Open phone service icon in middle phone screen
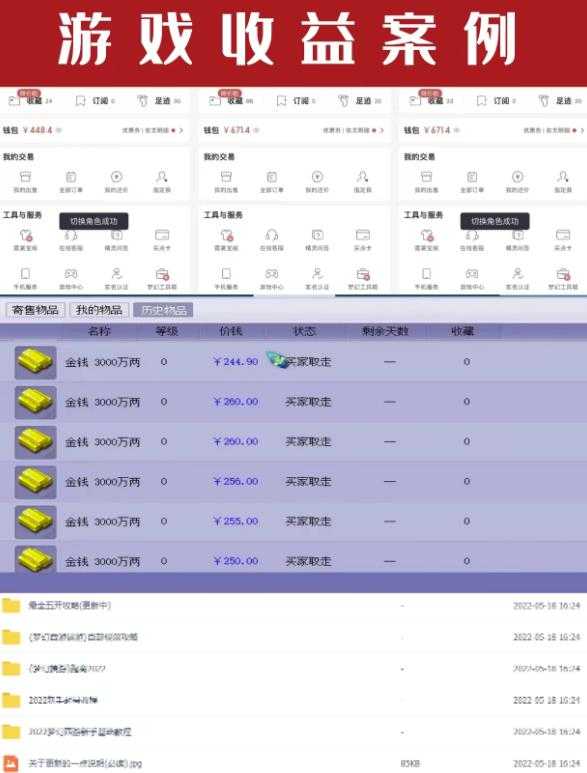The width and height of the screenshot is (587, 773). (x=226, y=274)
